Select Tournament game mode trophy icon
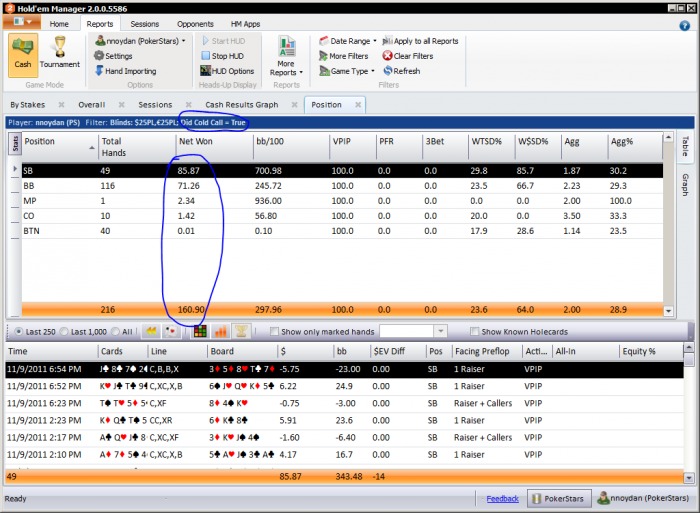Image resolution: width=700 pixels, height=513 pixels. [x=60, y=52]
